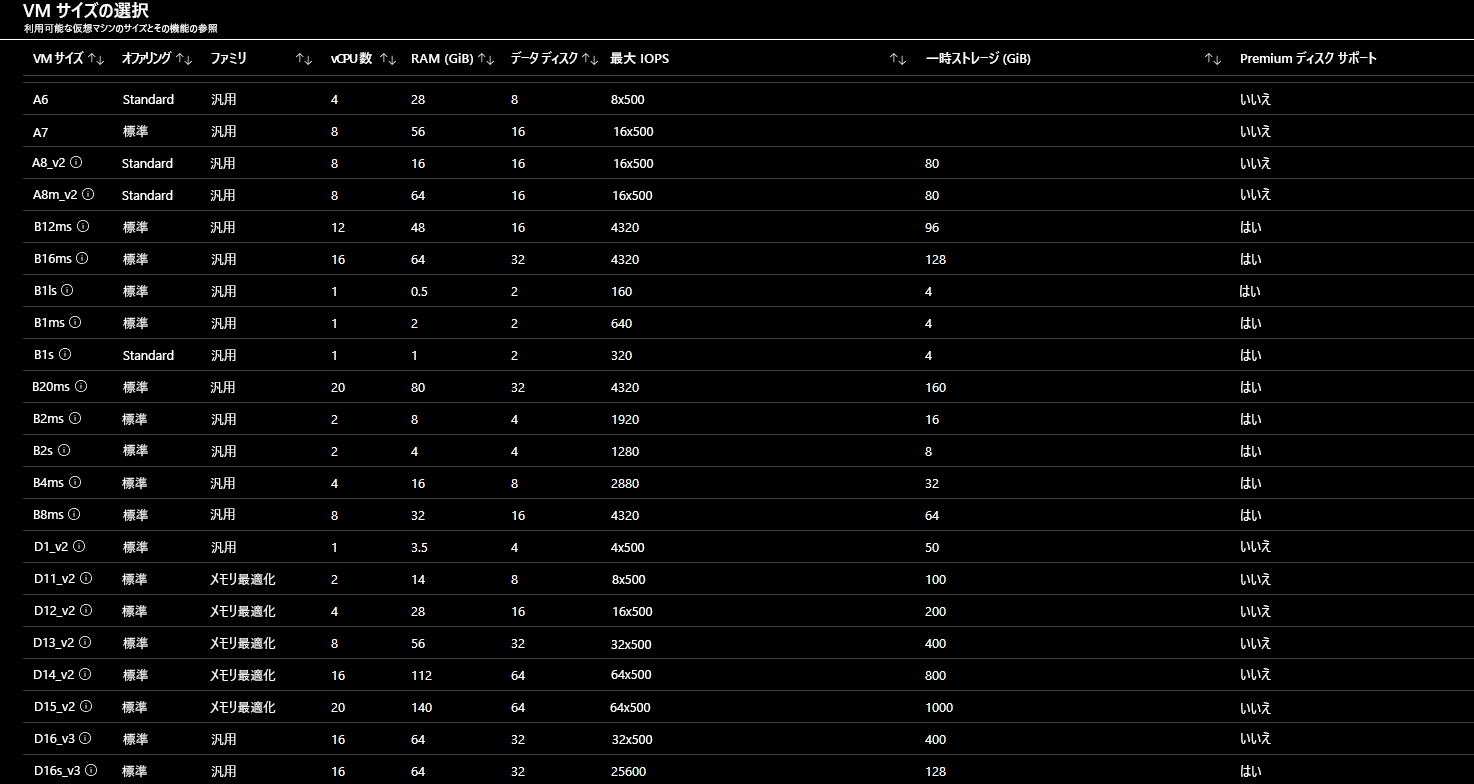Select the A8_v2 VM size name
Screen dimensions: 1474x784
[49, 163]
